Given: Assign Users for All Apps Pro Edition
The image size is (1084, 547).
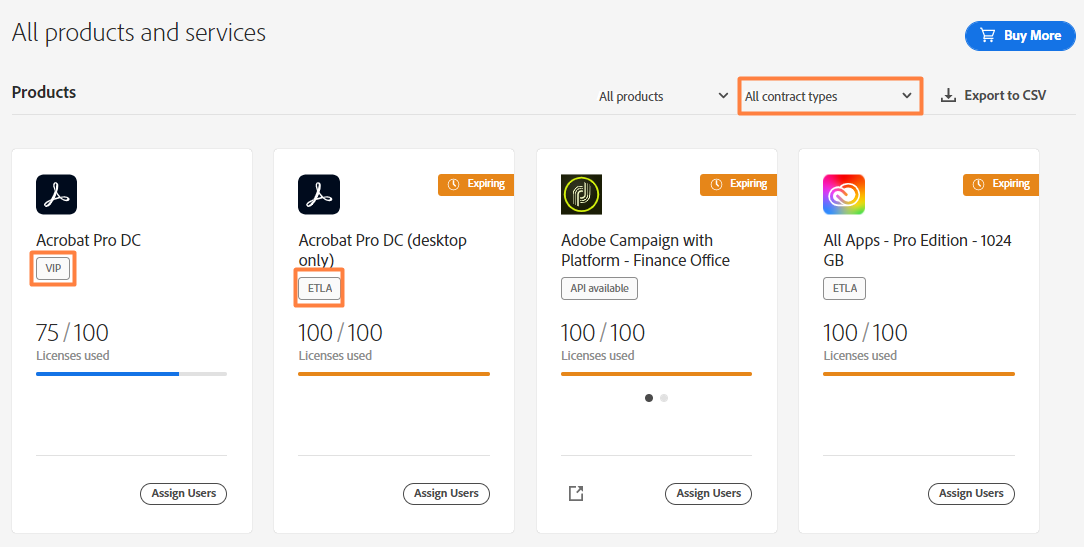Looking at the screenshot, I should [x=971, y=494].
